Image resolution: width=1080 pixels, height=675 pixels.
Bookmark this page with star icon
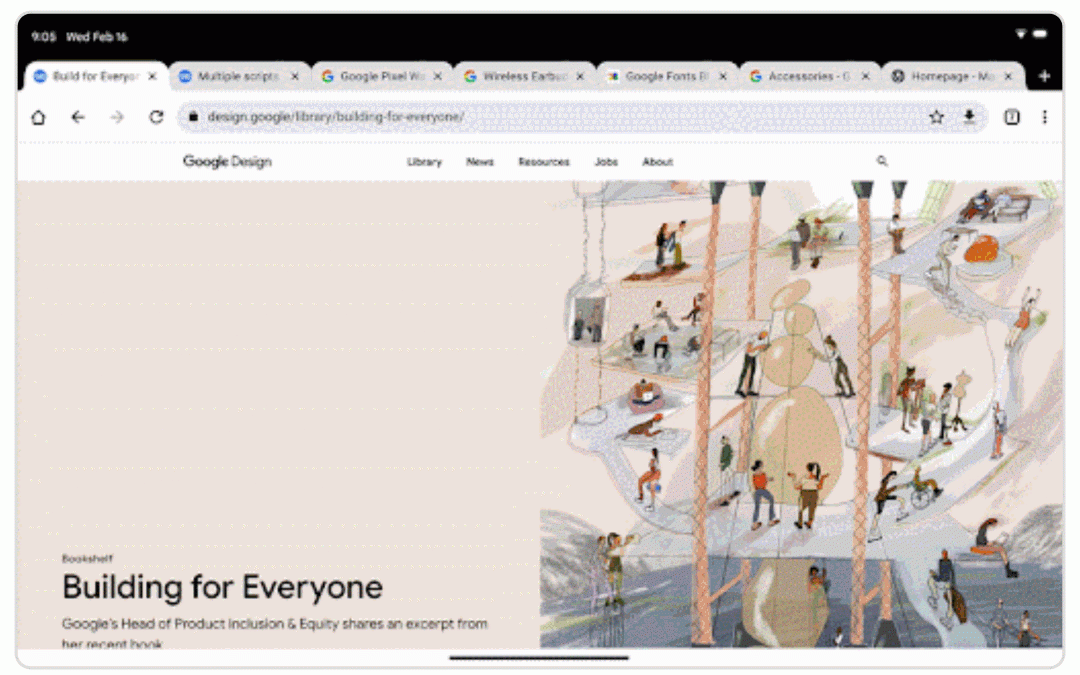click(x=936, y=117)
